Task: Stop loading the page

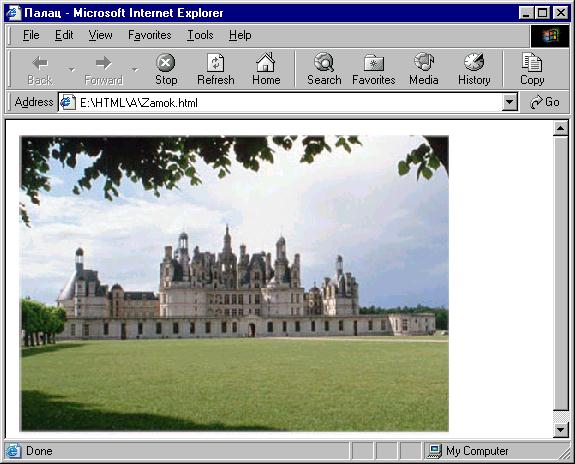Action: pos(166,70)
